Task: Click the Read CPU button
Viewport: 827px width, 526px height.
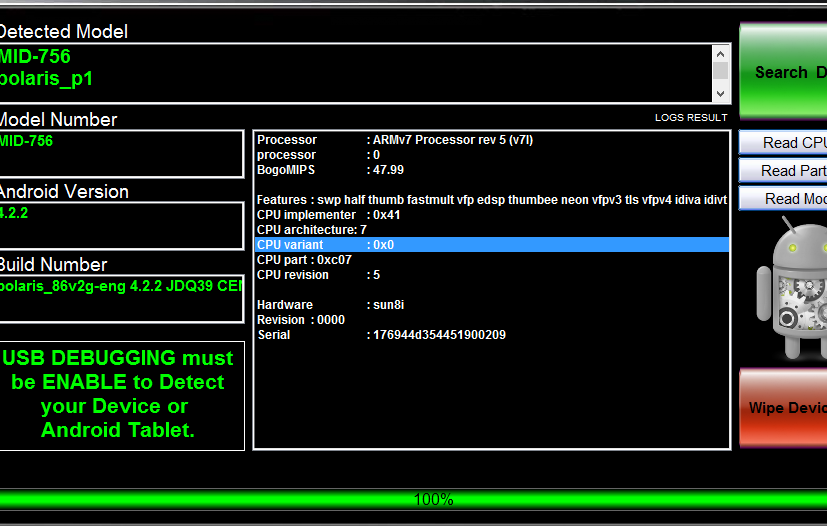Action: (784, 142)
